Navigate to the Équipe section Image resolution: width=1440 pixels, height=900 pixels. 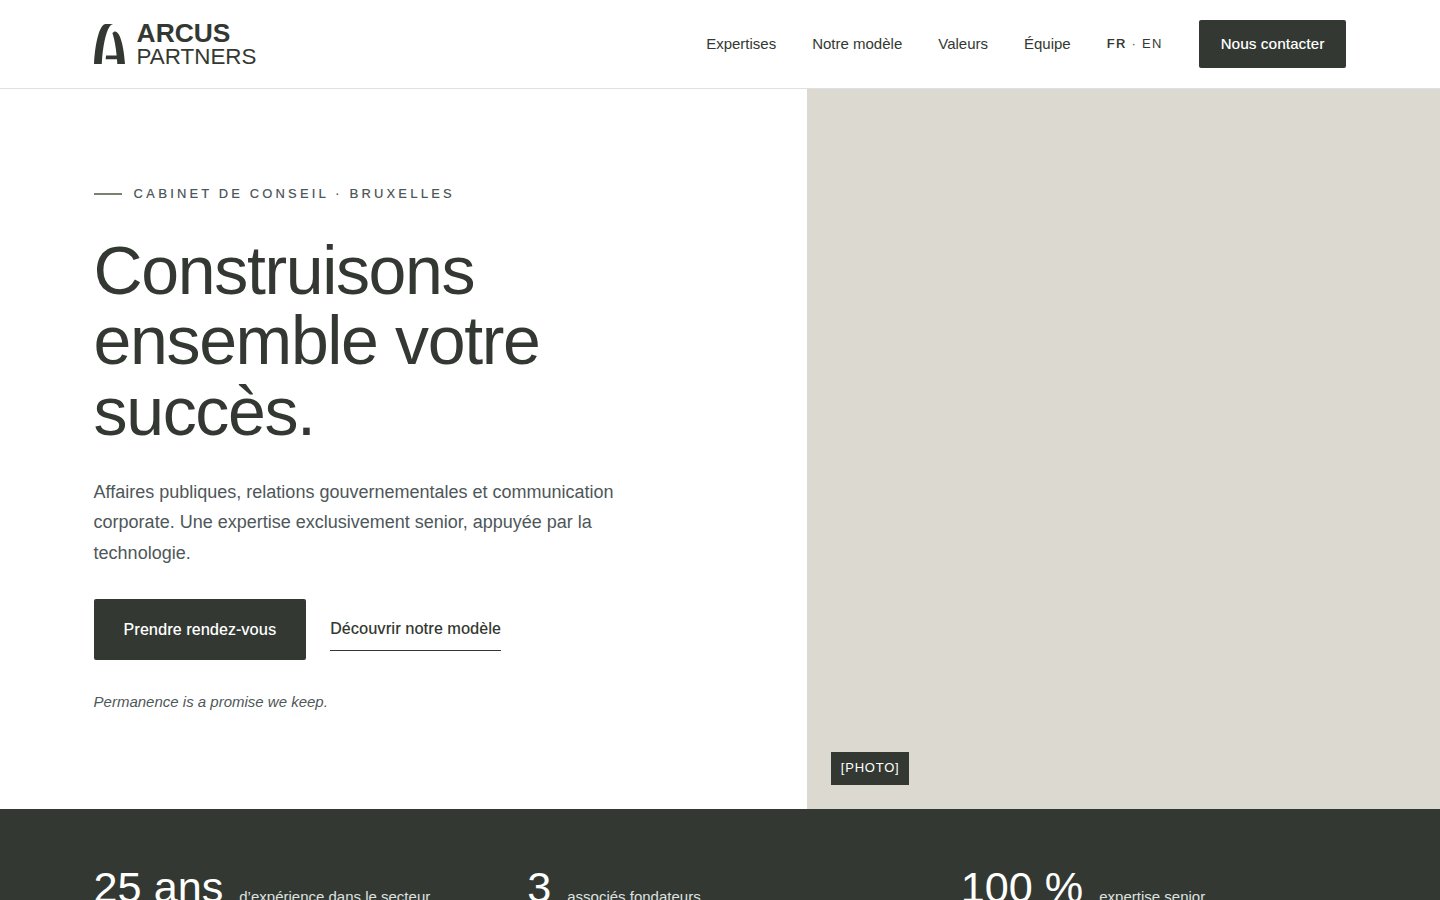tap(1047, 44)
